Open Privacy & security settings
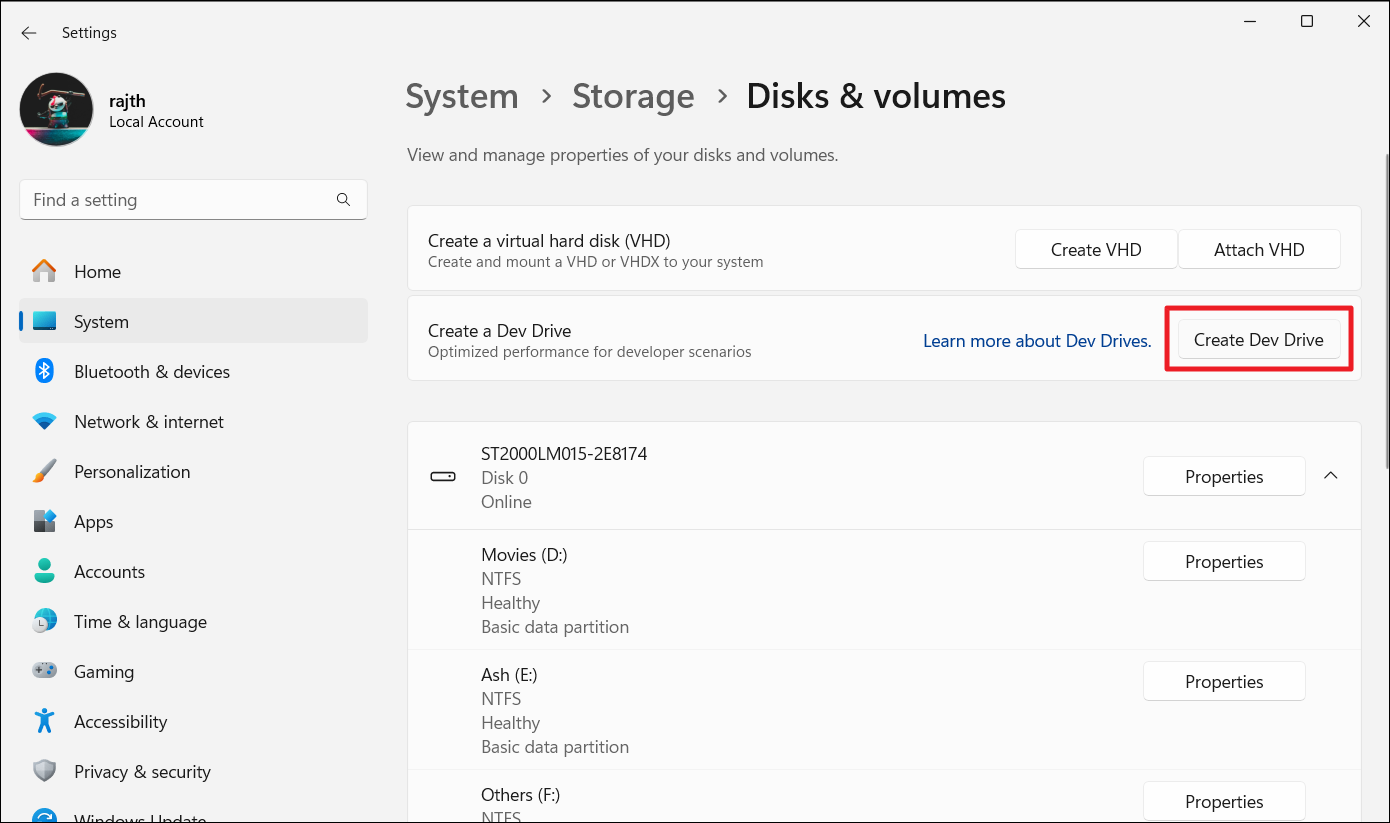The width and height of the screenshot is (1390, 823). (x=142, y=772)
